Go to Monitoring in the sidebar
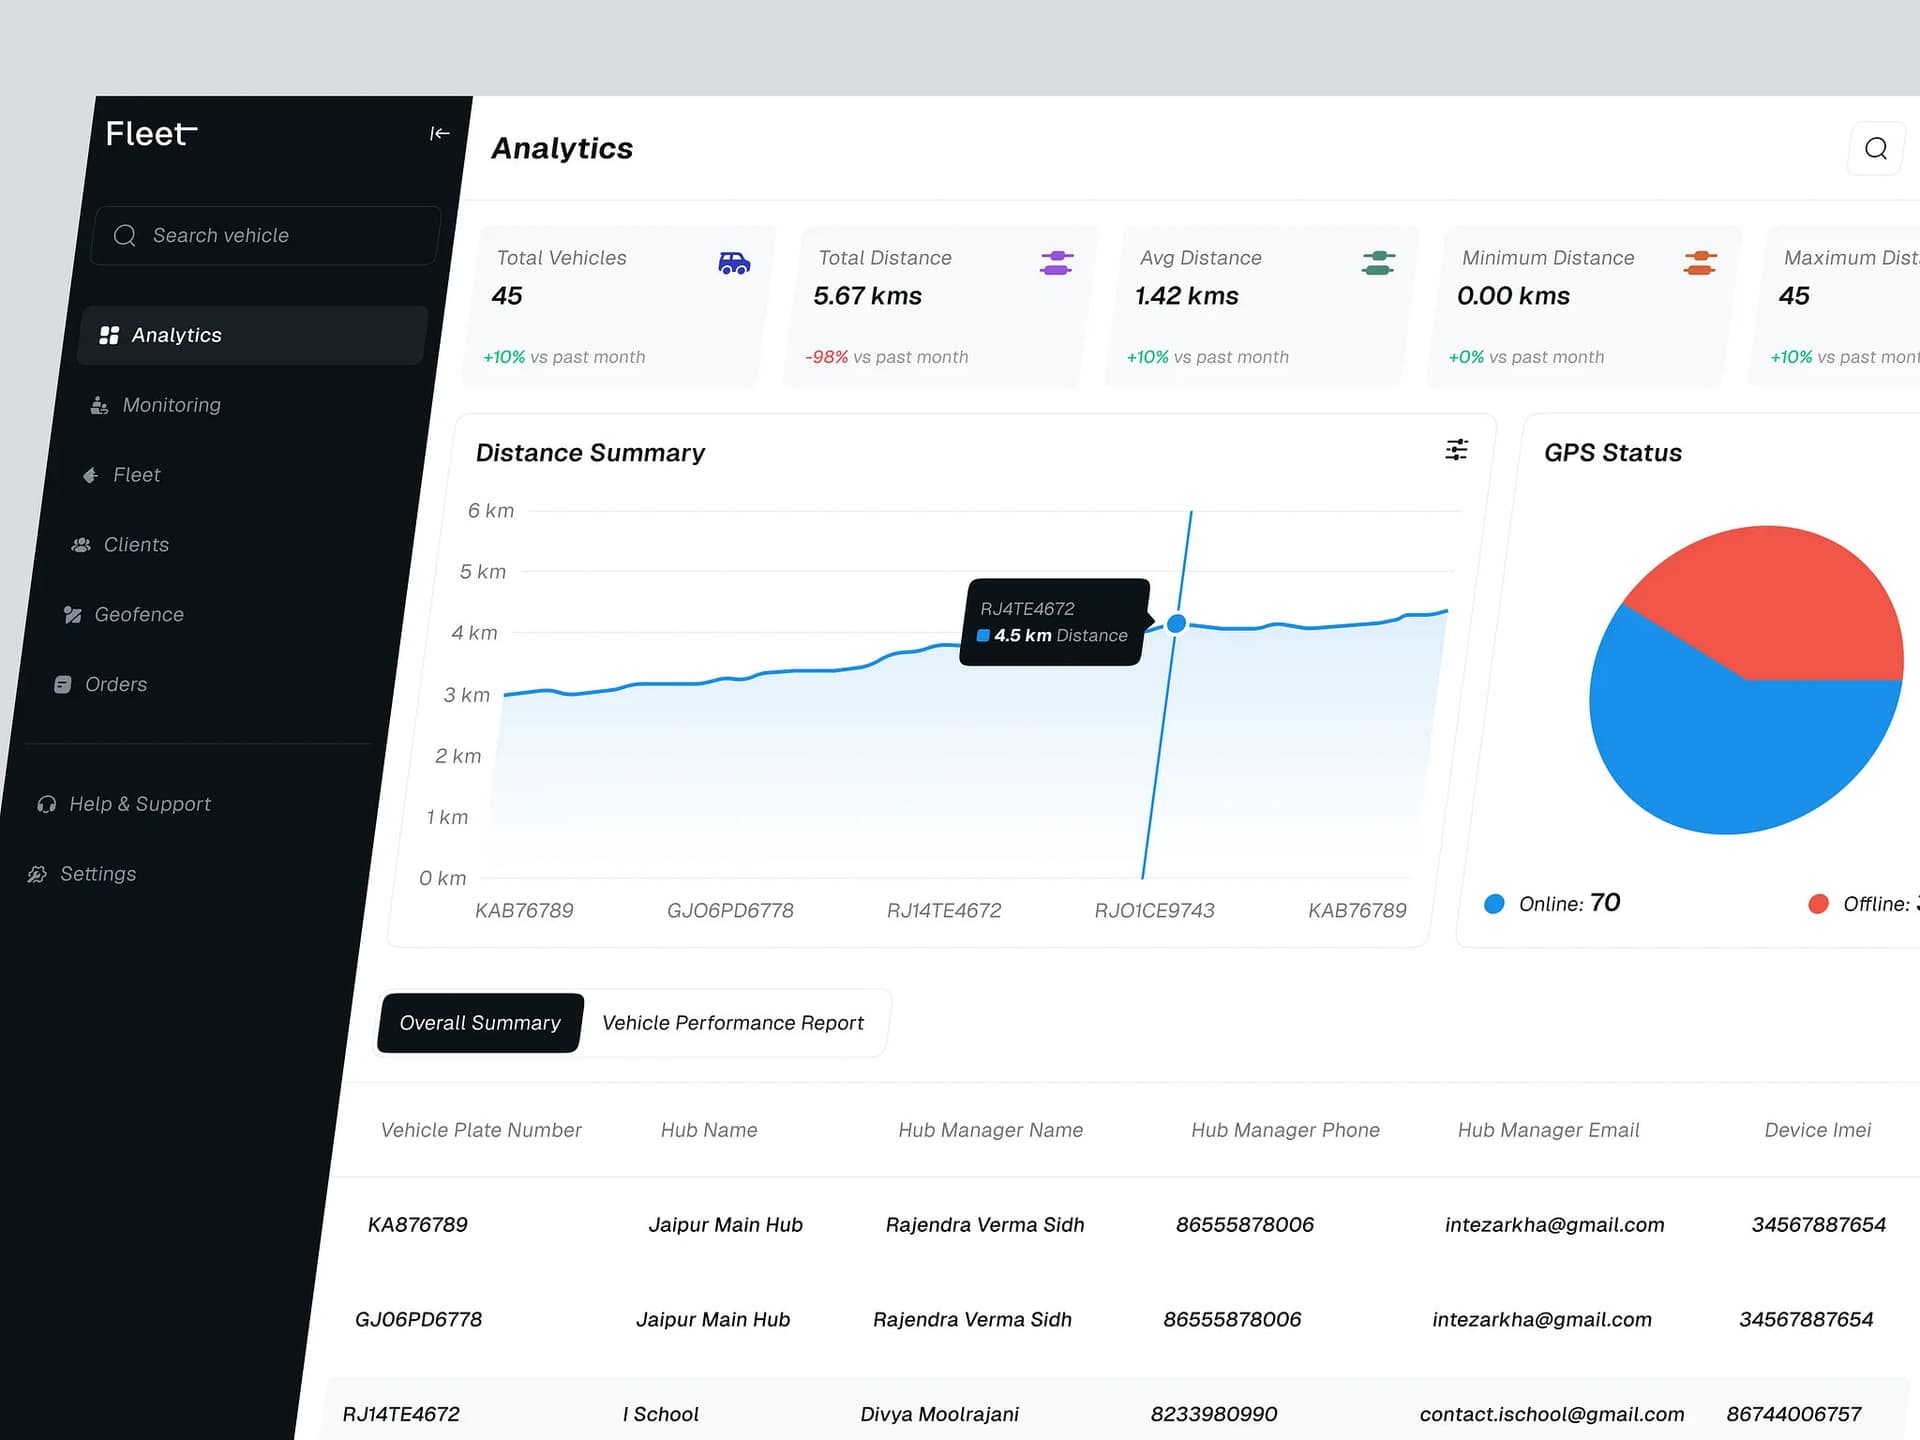Viewport: 1920px width, 1440px height. 171,405
